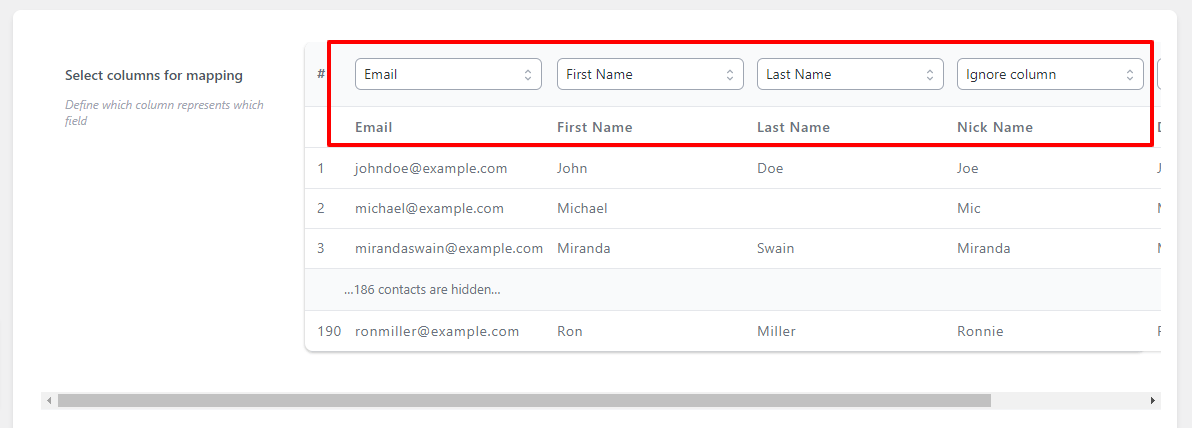Open the Email column mapping dropdown

(448, 75)
